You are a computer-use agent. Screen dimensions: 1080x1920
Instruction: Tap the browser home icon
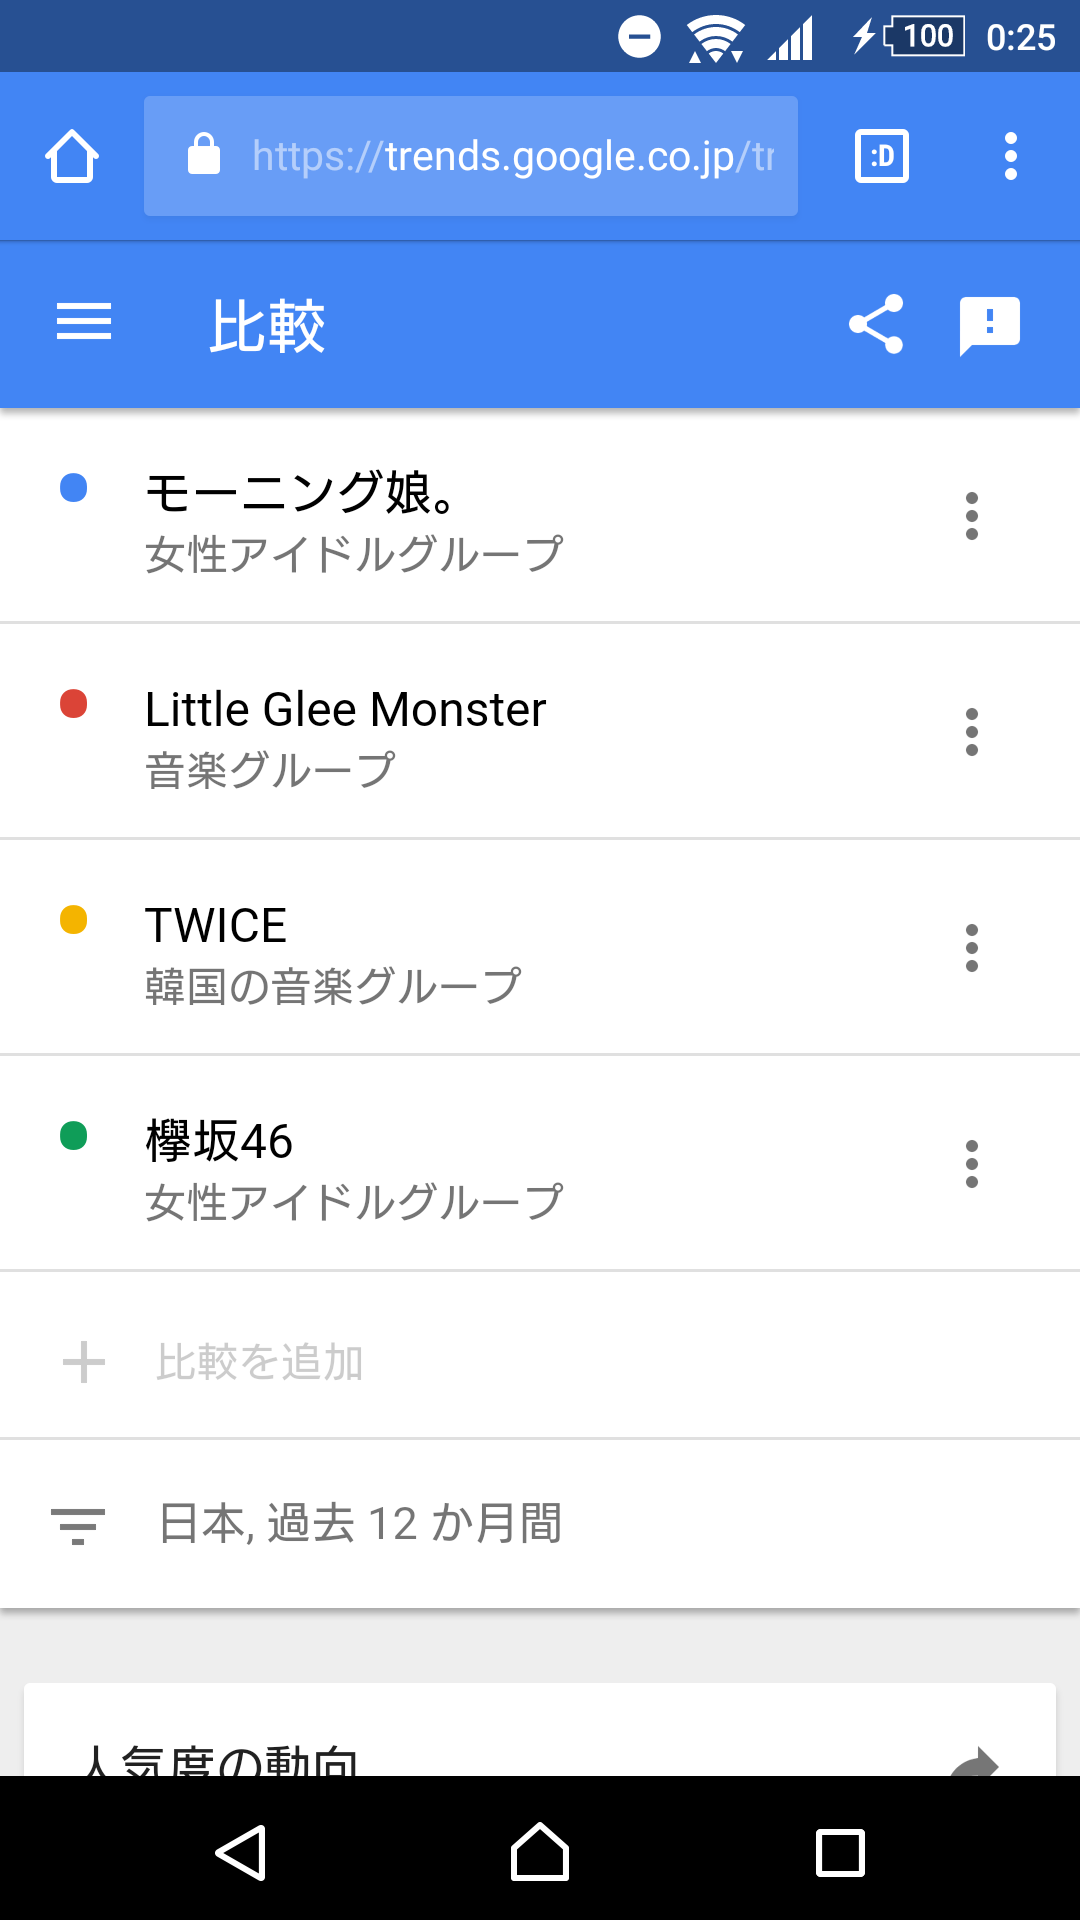point(72,156)
